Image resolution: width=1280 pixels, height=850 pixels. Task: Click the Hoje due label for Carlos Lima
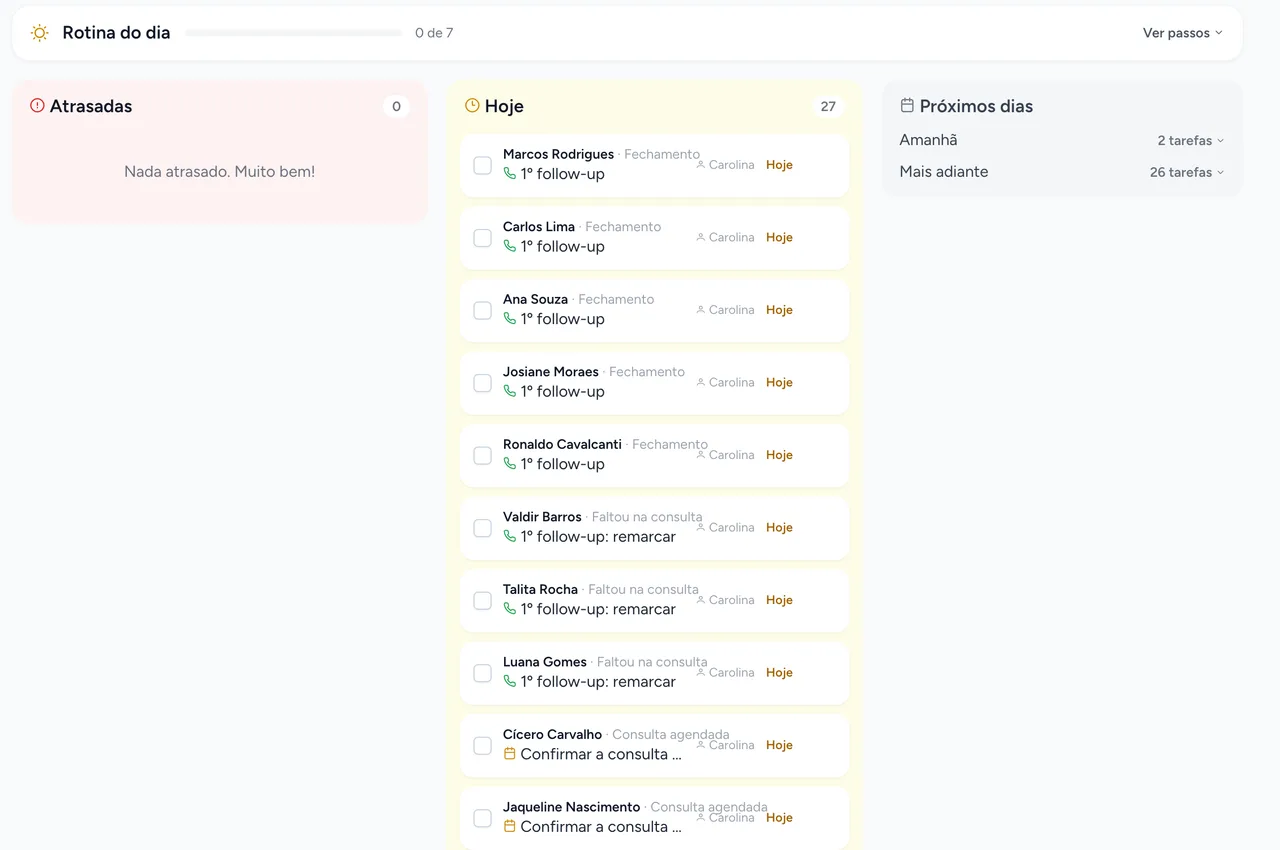779,237
